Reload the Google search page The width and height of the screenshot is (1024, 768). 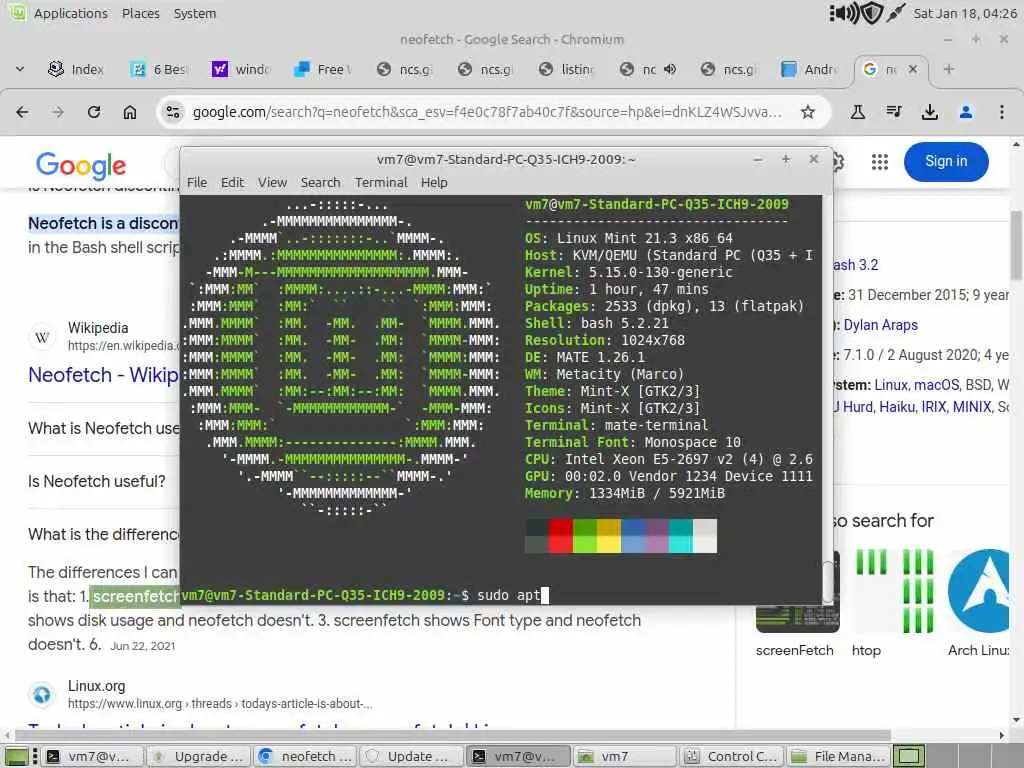(x=94, y=112)
